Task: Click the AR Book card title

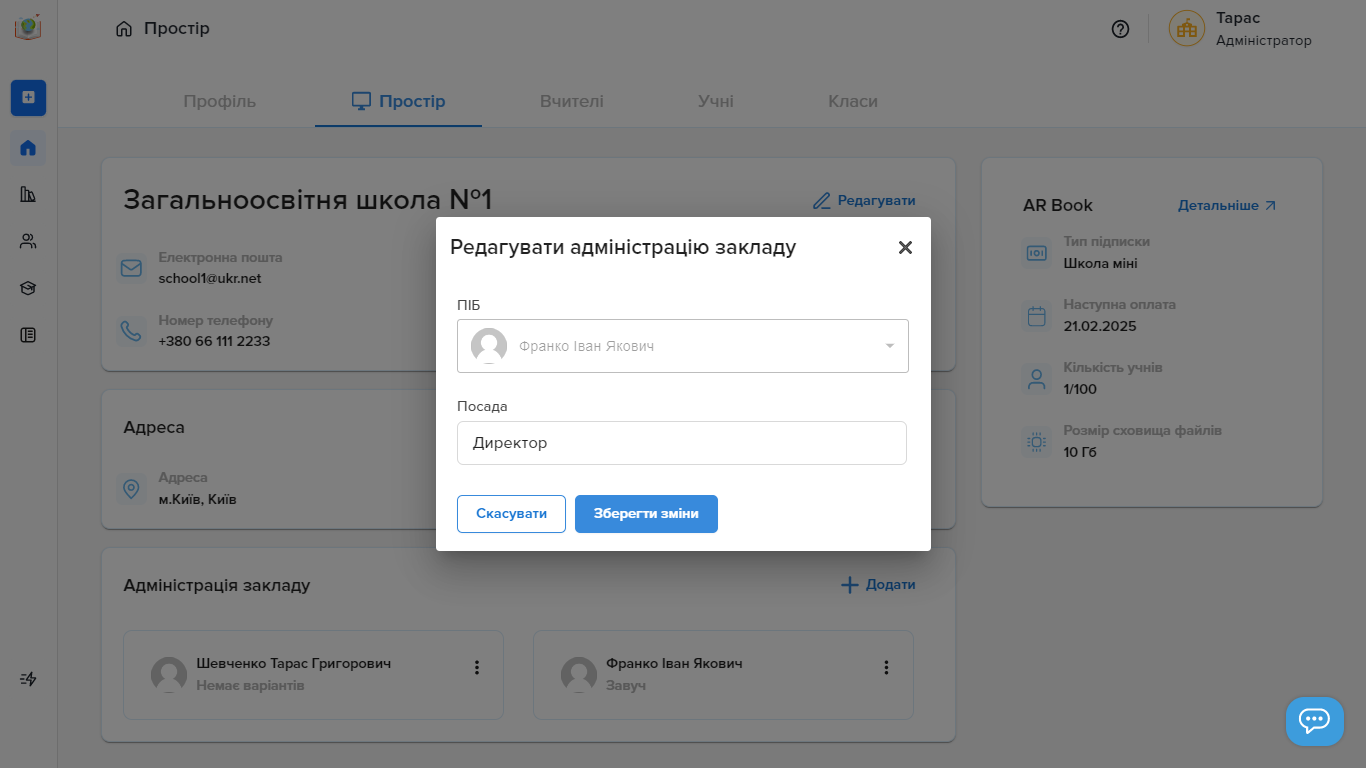Action: coord(1058,205)
